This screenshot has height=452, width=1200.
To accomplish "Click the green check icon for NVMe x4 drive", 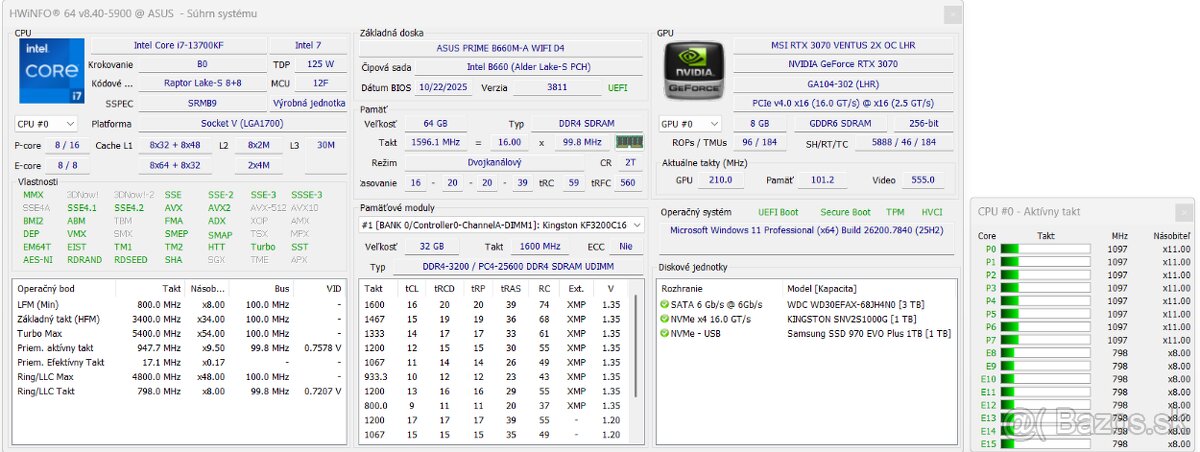I will tap(665, 318).
